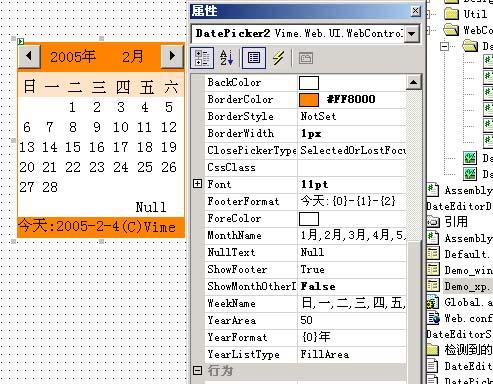Collapse the expanded subfolder under WebControls in the tree

[x=444, y=46]
